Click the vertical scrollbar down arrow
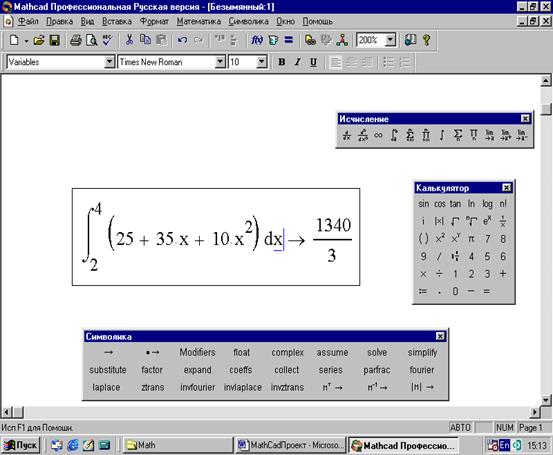 pyautogui.click(x=546, y=400)
